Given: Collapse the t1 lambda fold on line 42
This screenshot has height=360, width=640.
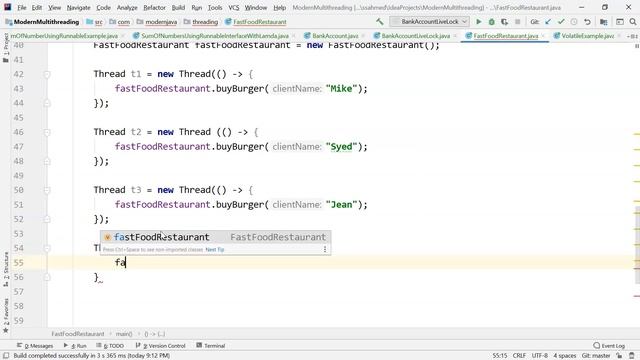Looking at the screenshot, I should coord(47,75).
